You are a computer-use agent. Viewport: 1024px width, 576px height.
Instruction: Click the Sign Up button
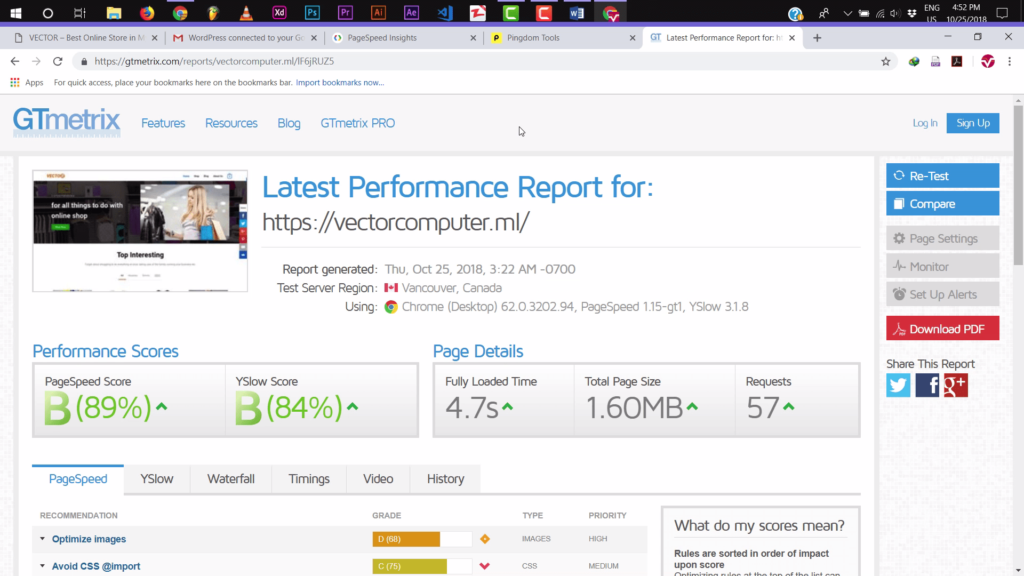972,123
